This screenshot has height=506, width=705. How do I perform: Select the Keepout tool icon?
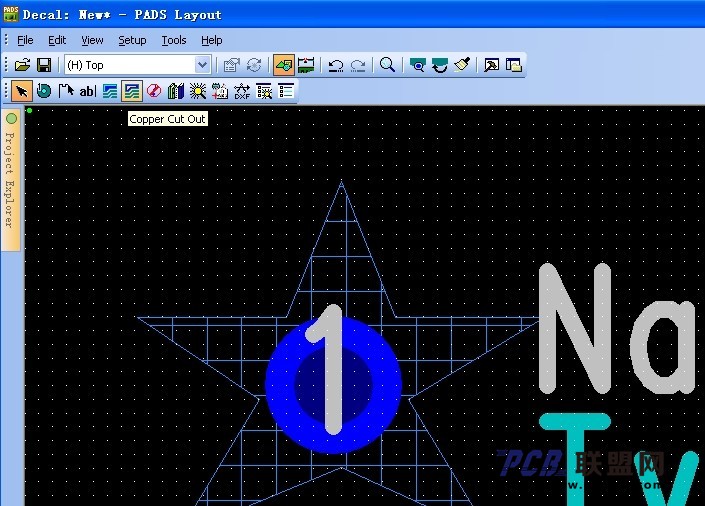click(x=154, y=91)
